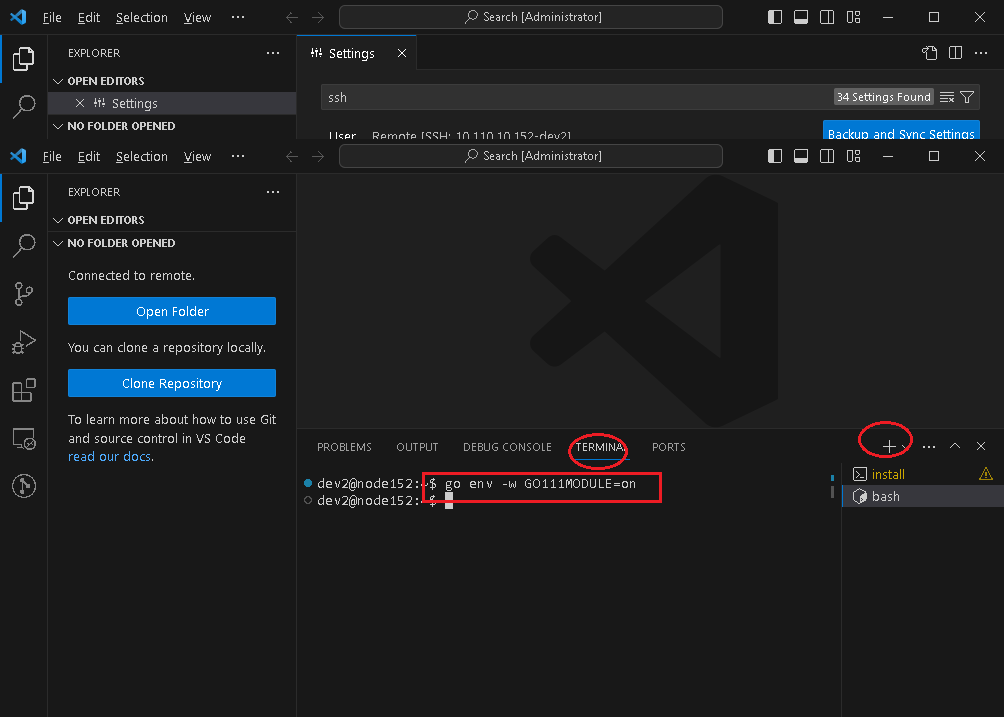This screenshot has width=1004, height=717.
Task: Switch to the PORTS tab
Action: pos(668,447)
